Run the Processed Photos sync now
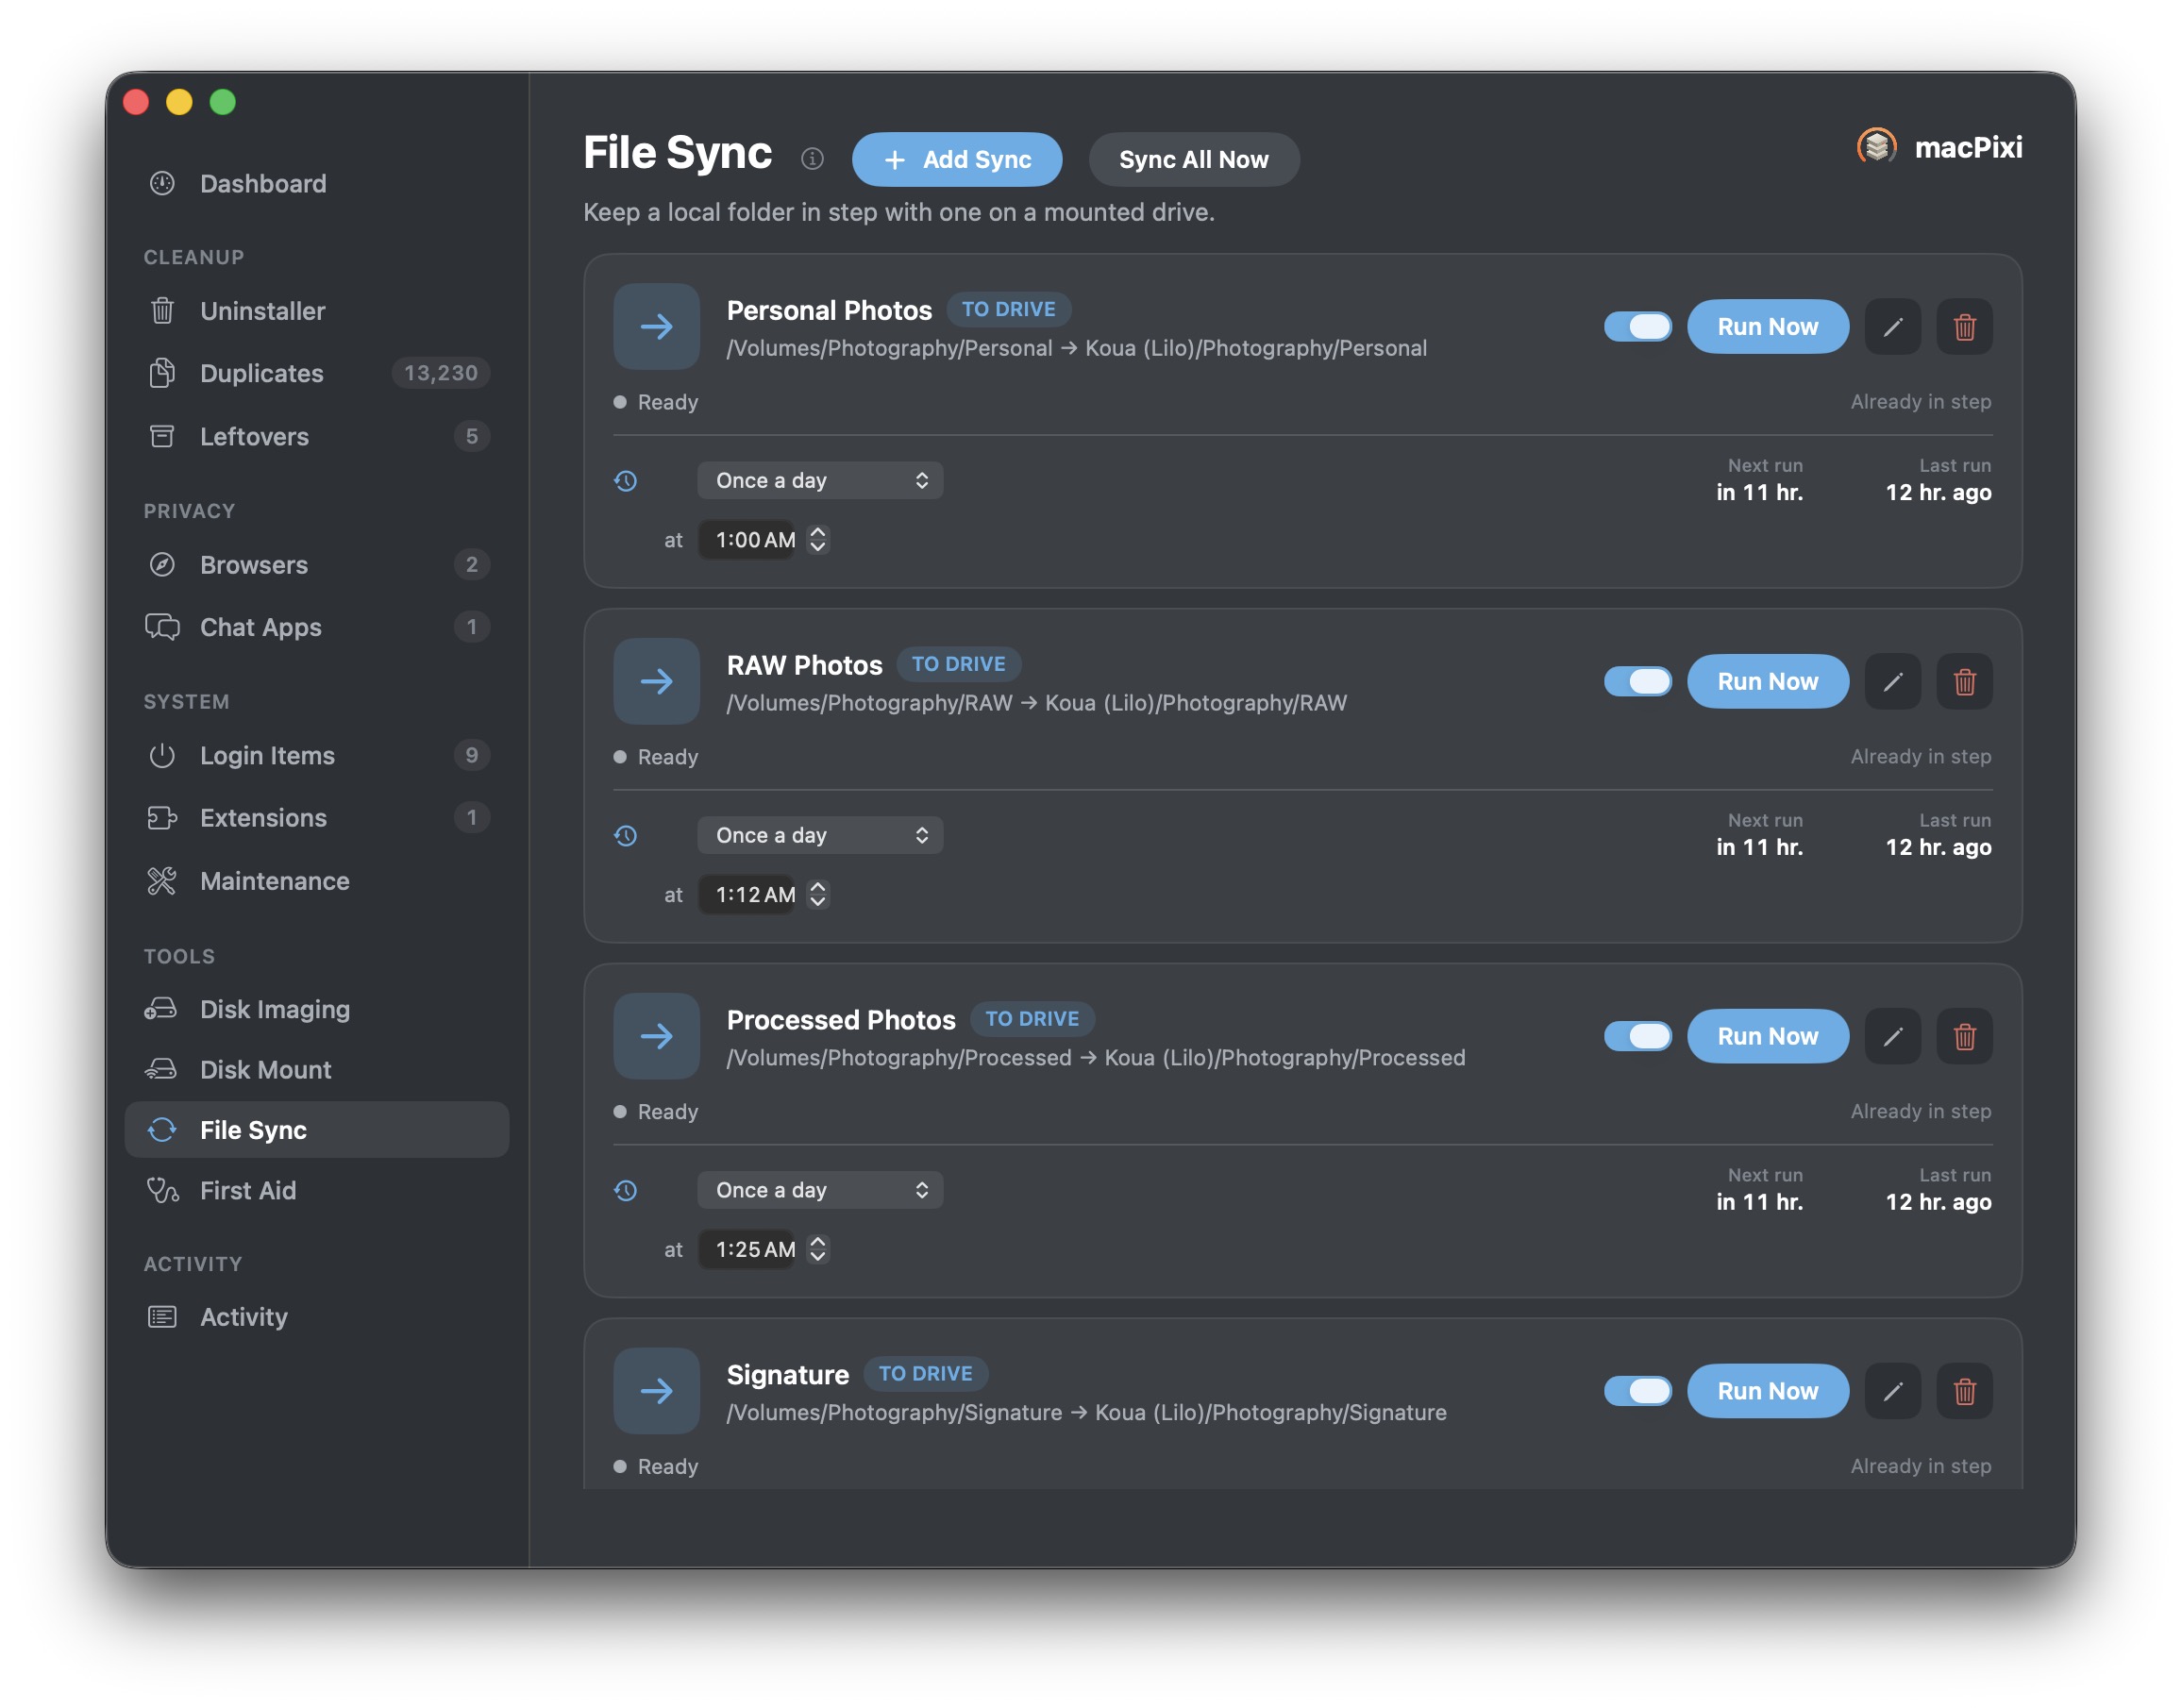 click(1767, 1036)
